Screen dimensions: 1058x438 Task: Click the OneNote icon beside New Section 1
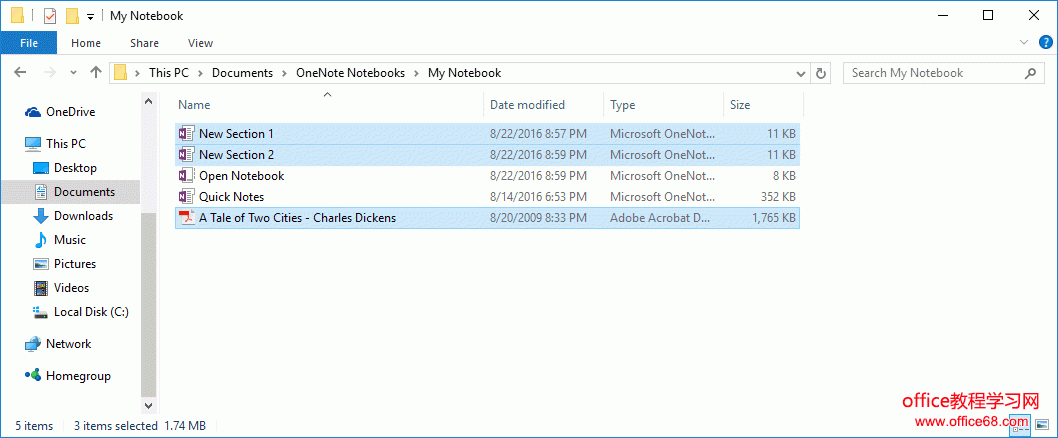[185, 134]
